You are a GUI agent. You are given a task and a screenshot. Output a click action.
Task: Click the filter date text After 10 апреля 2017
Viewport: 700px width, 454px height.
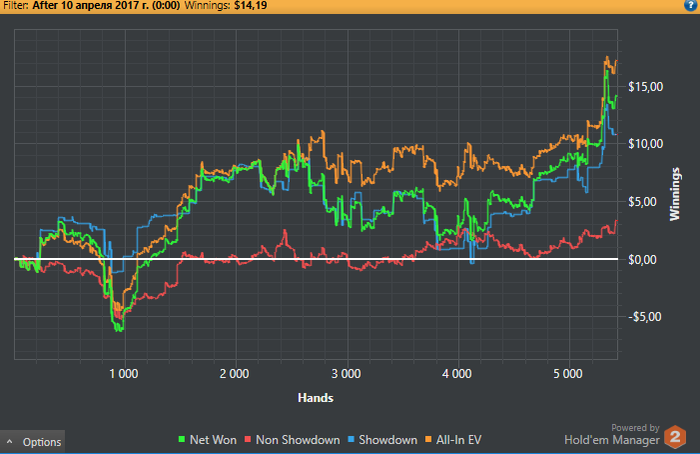[106, 5]
